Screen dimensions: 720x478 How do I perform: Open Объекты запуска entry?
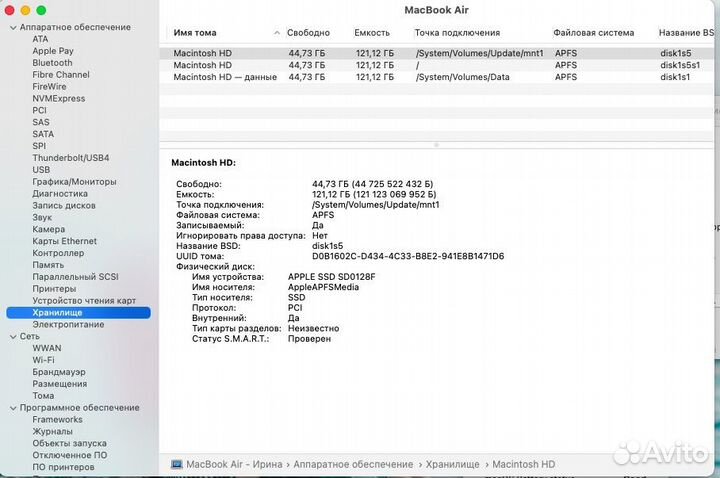point(69,444)
